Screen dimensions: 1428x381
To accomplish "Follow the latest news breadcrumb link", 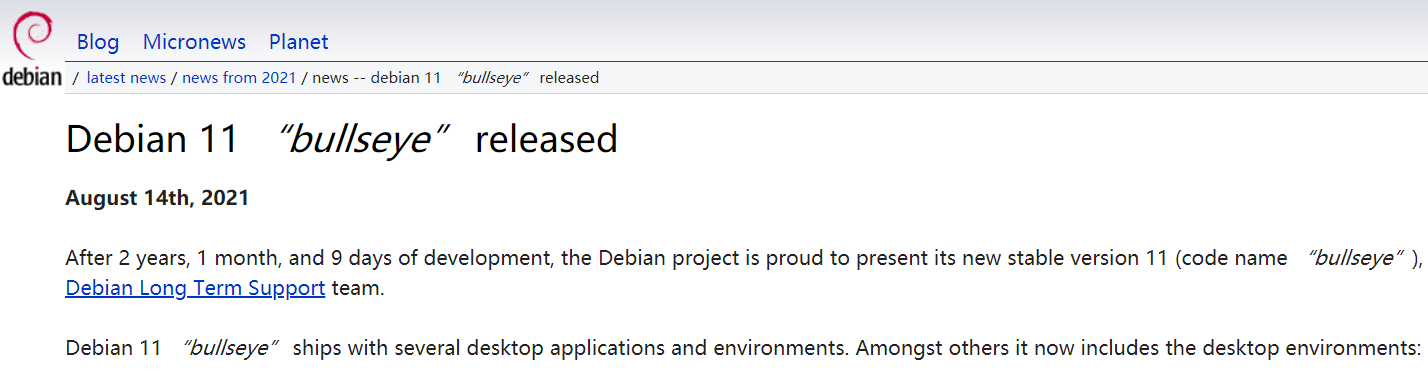I will click(x=126, y=78).
